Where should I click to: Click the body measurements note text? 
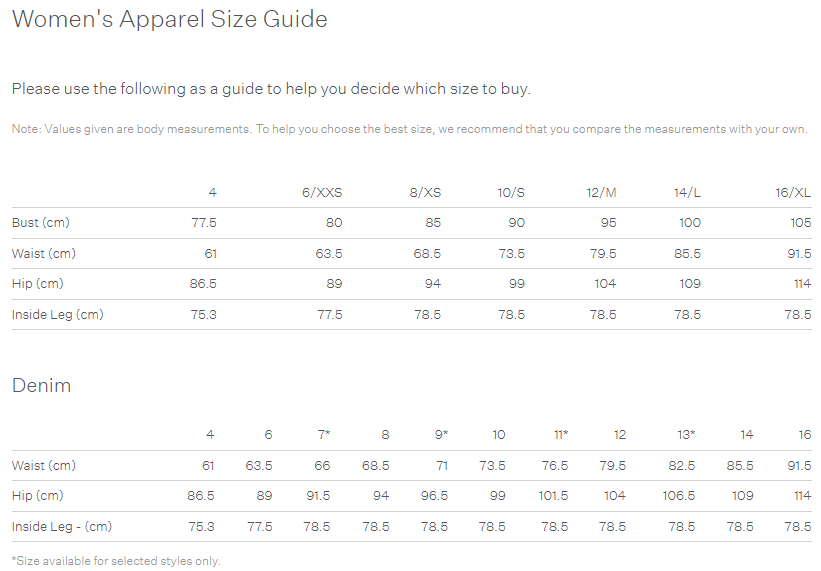409,129
